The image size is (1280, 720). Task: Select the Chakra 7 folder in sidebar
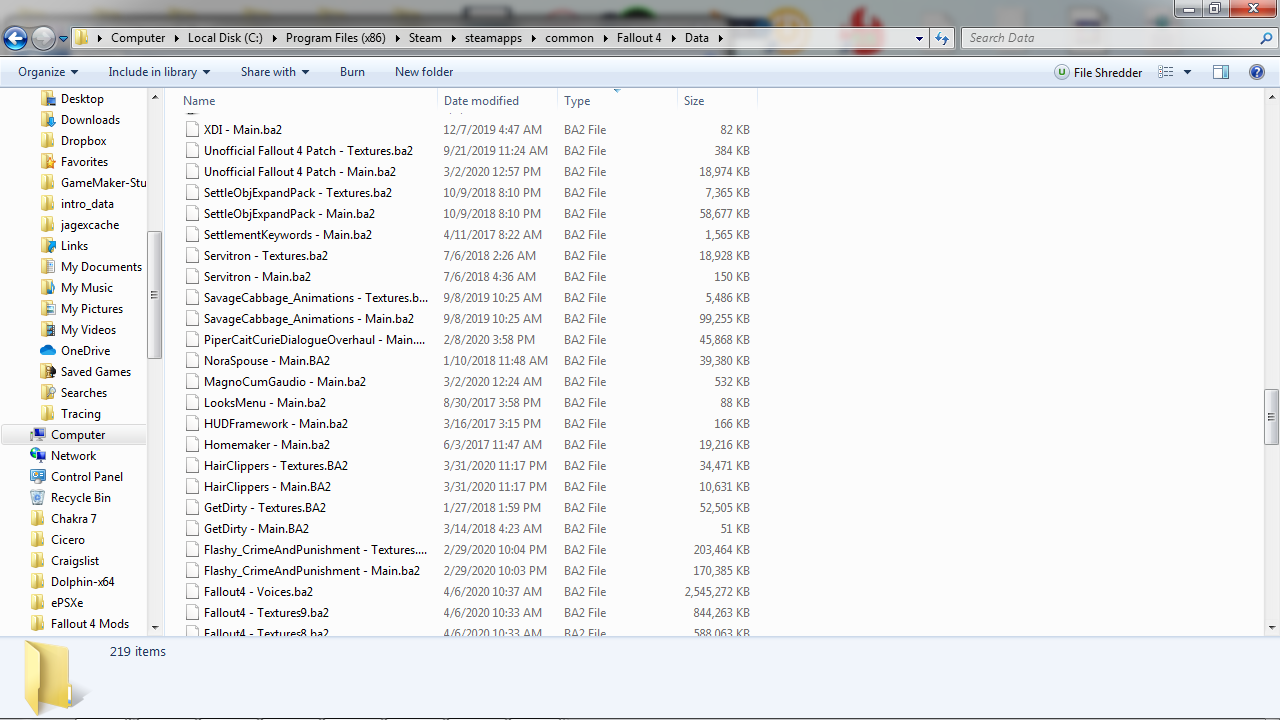[x=74, y=519]
